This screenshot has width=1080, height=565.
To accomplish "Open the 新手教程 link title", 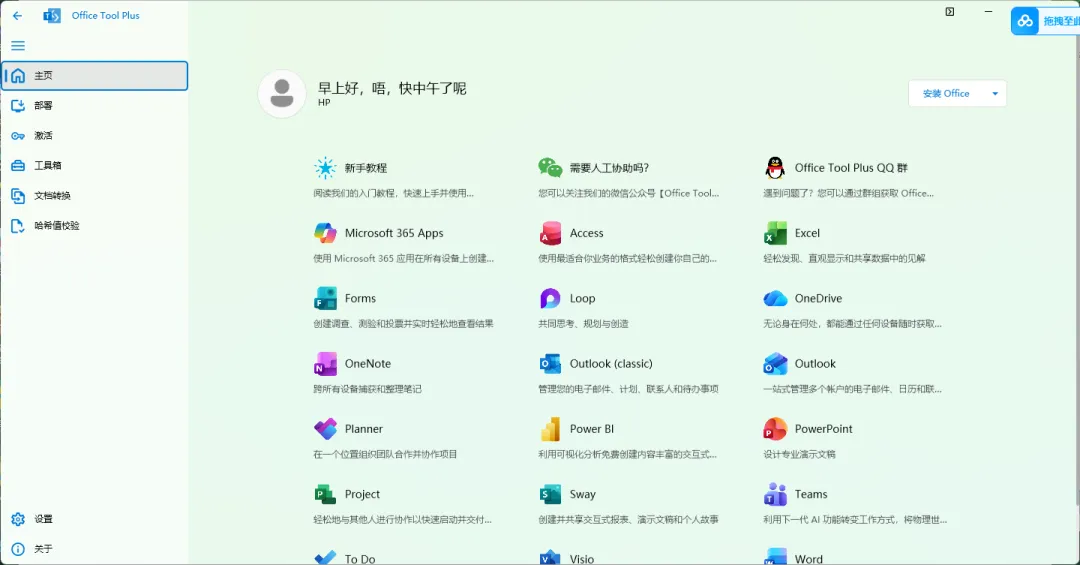I will (366, 167).
